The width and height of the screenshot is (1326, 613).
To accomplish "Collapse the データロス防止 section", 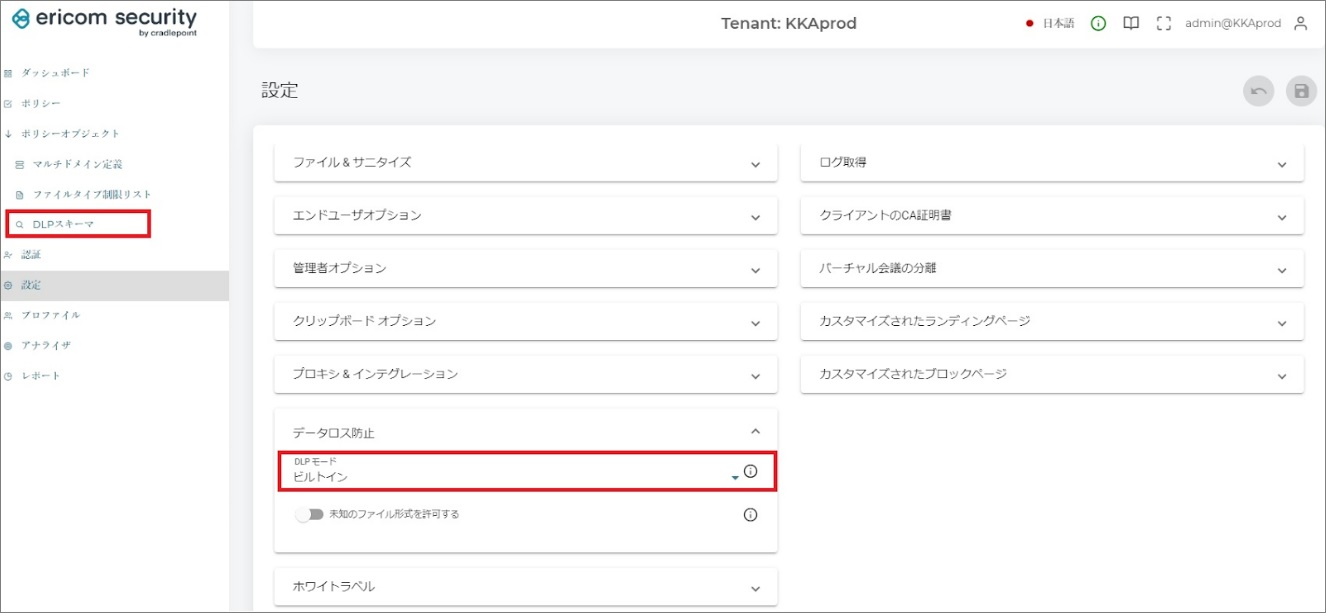I will (x=755, y=432).
